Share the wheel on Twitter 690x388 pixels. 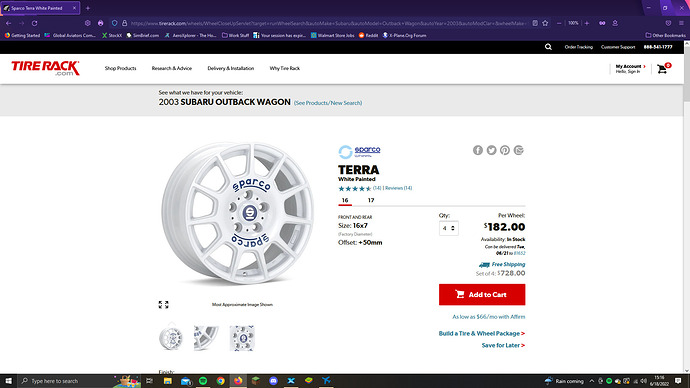coord(492,150)
